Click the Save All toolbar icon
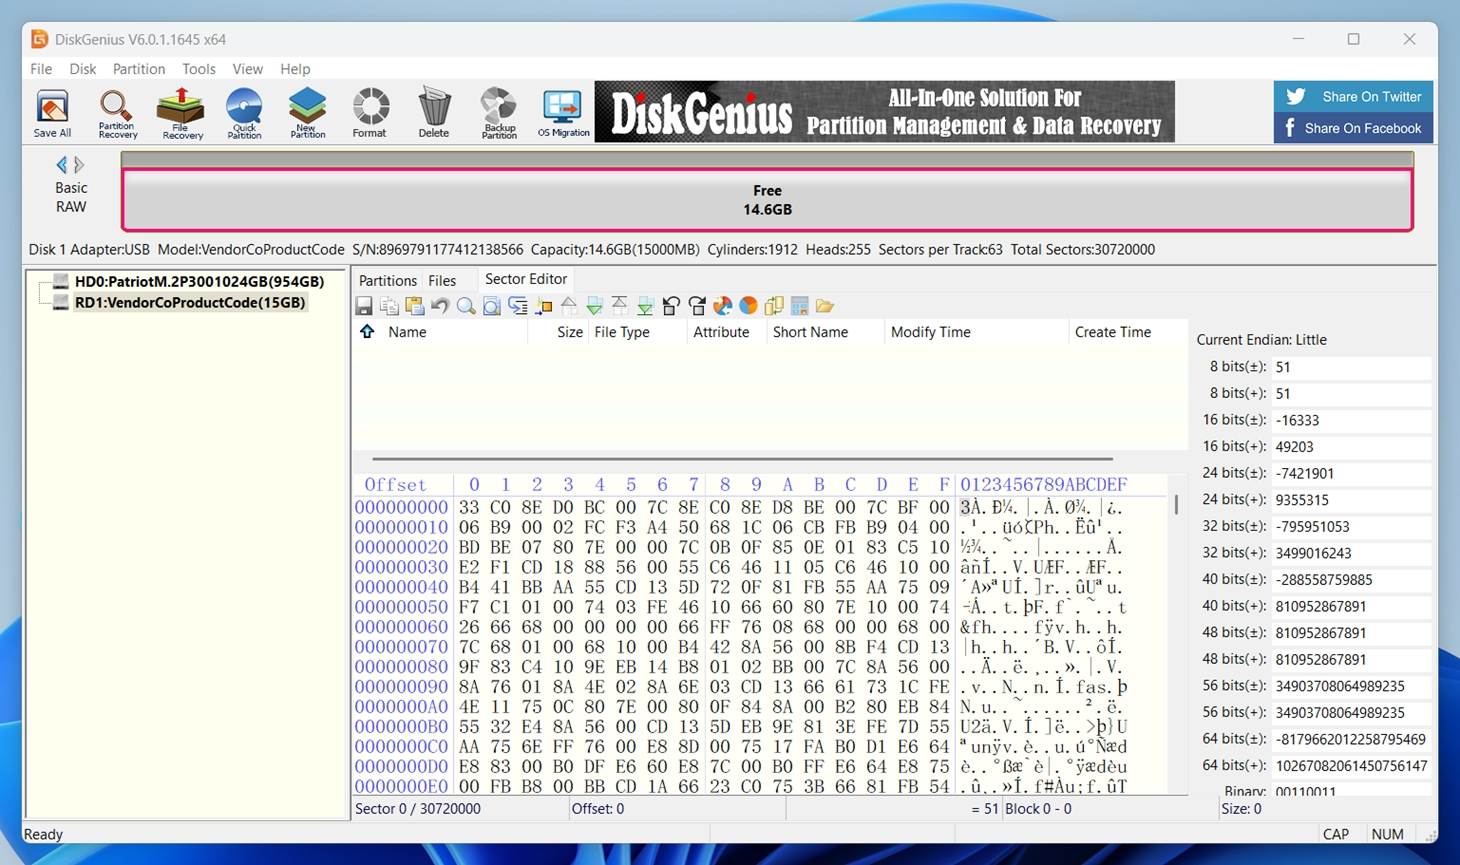The image size is (1460, 865). click(x=52, y=113)
